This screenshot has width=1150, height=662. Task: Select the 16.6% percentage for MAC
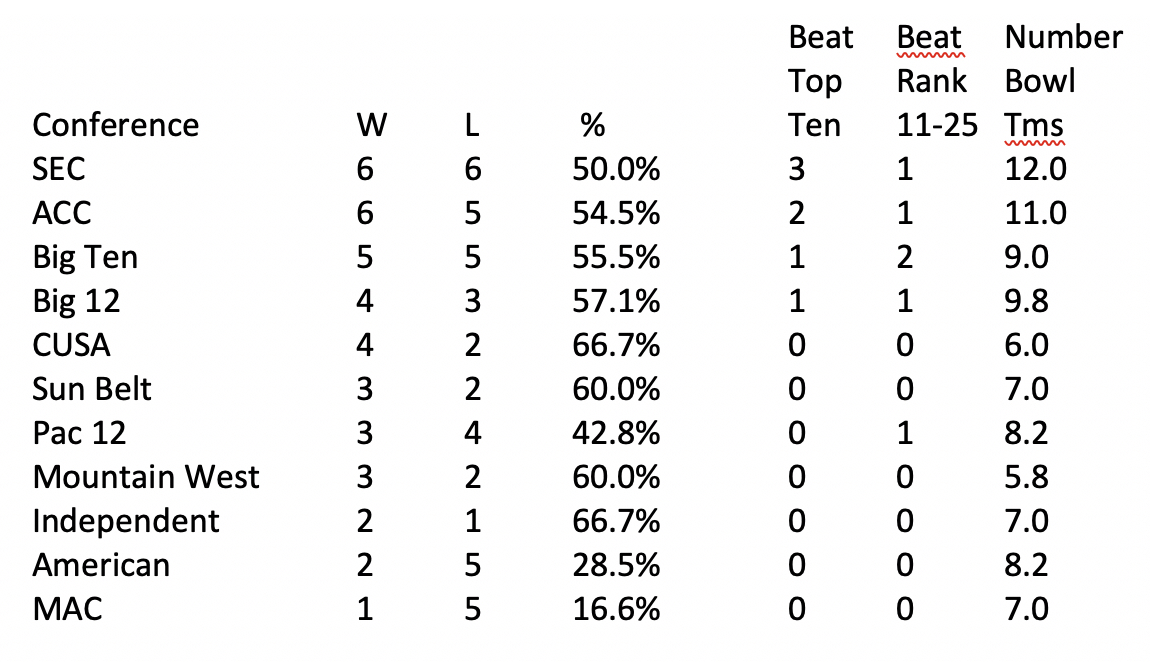tap(616, 609)
